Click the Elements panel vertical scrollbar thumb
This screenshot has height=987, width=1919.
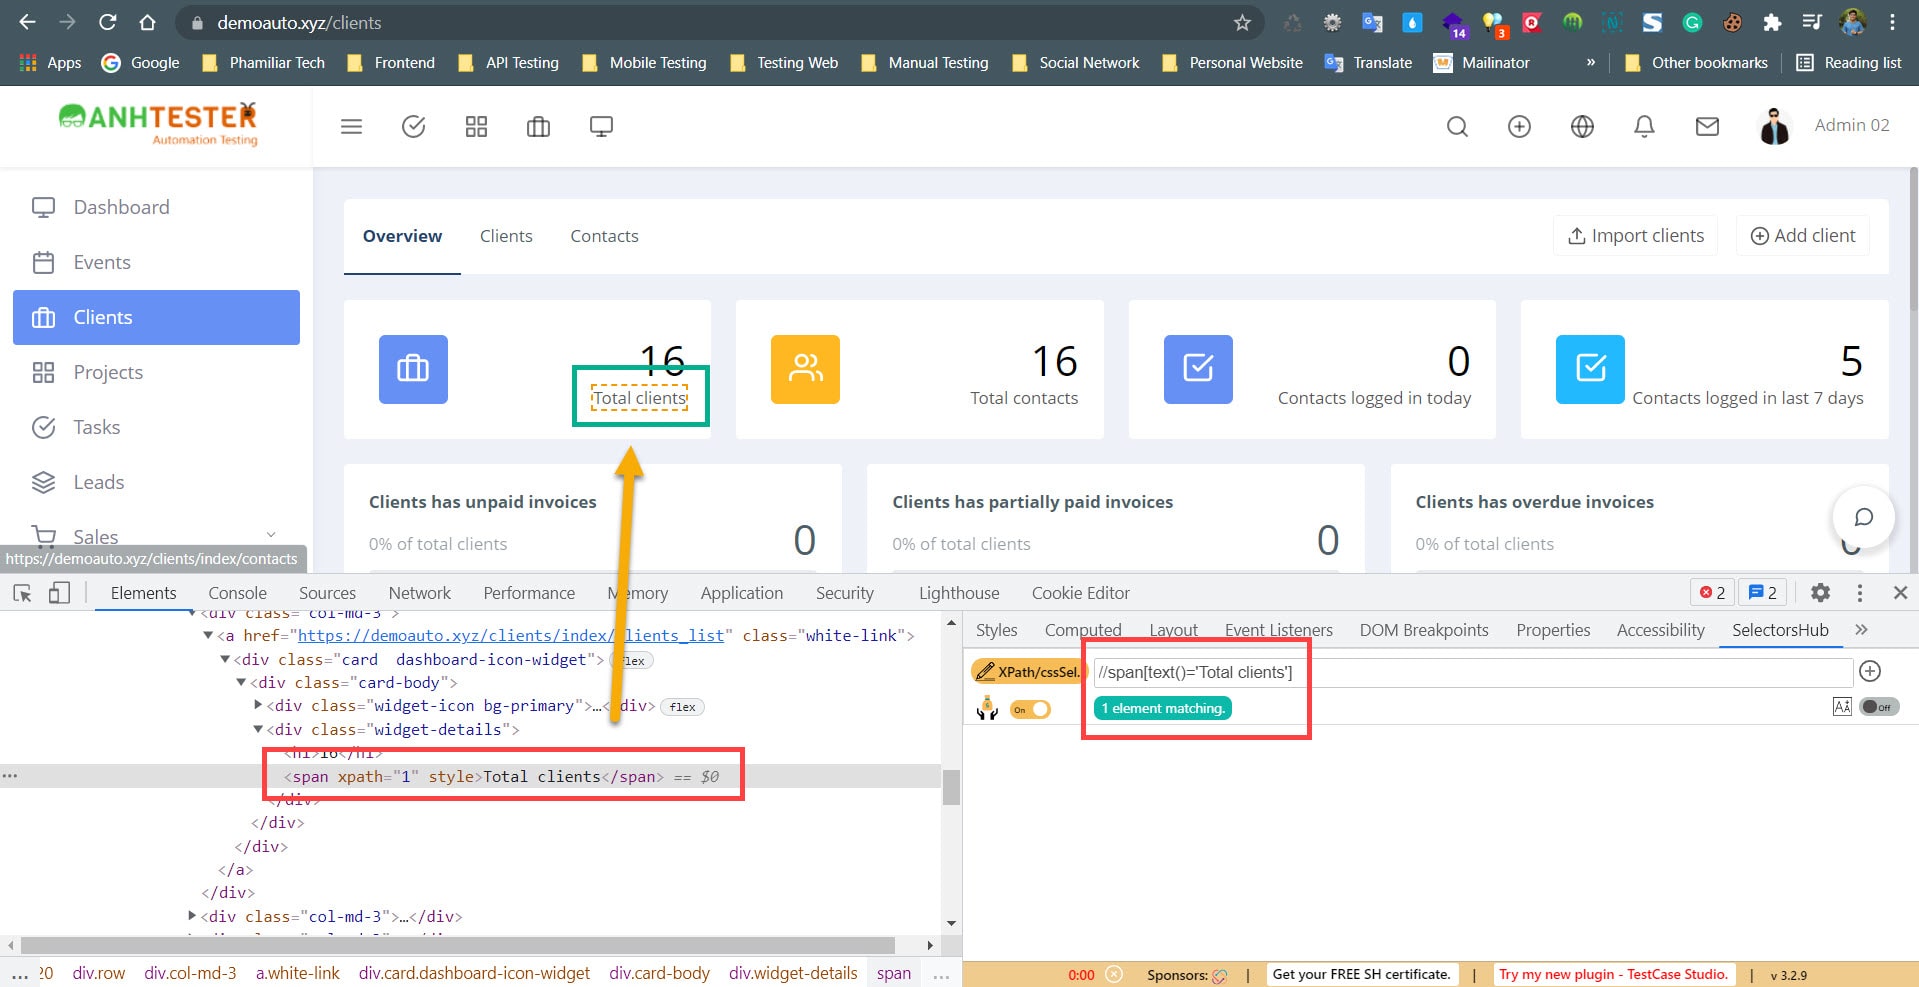(x=951, y=787)
